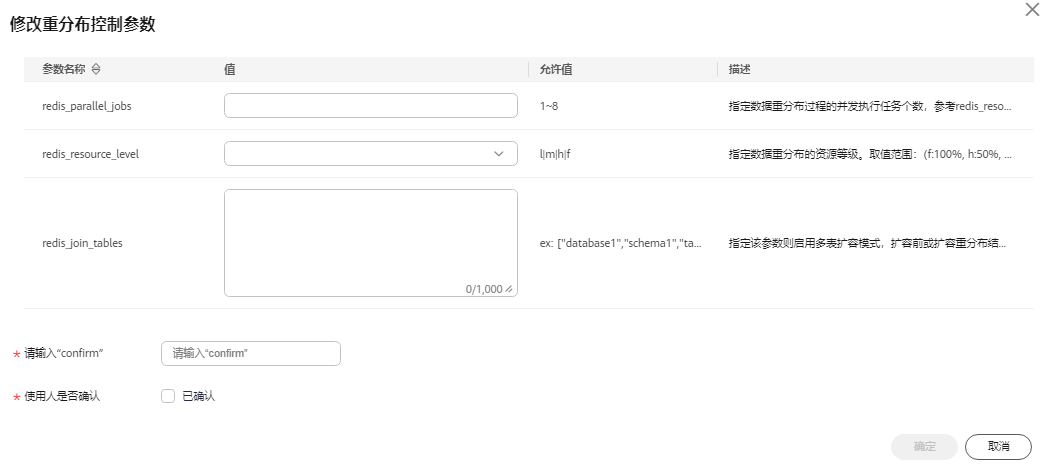Screen dimensions: 1053x464
Task: Grab the textarea resize handle corner
Action: [509, 289]
